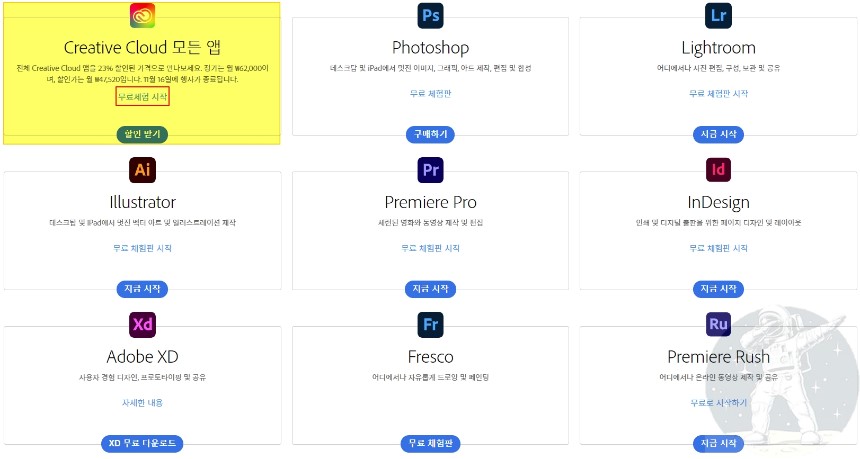The image size is (860, 459).
Task: Open 무료 체험판 시작 link under Lightroom
Action: [x=718, y=94]
